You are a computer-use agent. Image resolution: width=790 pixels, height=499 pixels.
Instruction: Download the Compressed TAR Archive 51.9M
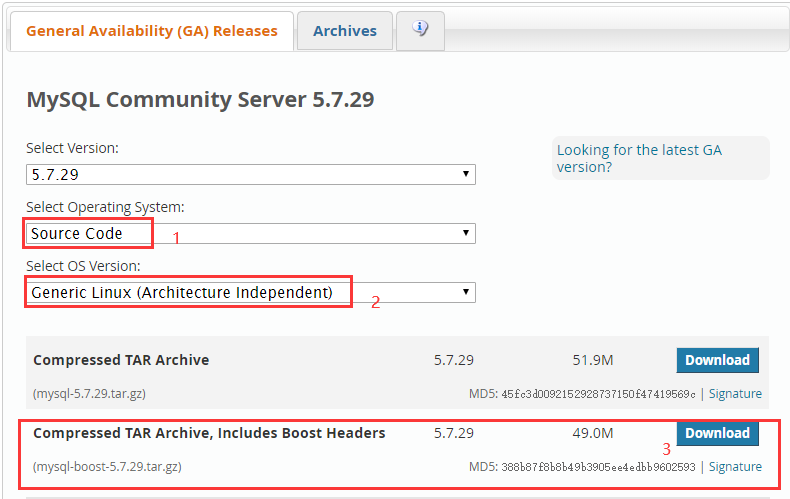pyautogui.click(x=717, y=360)
